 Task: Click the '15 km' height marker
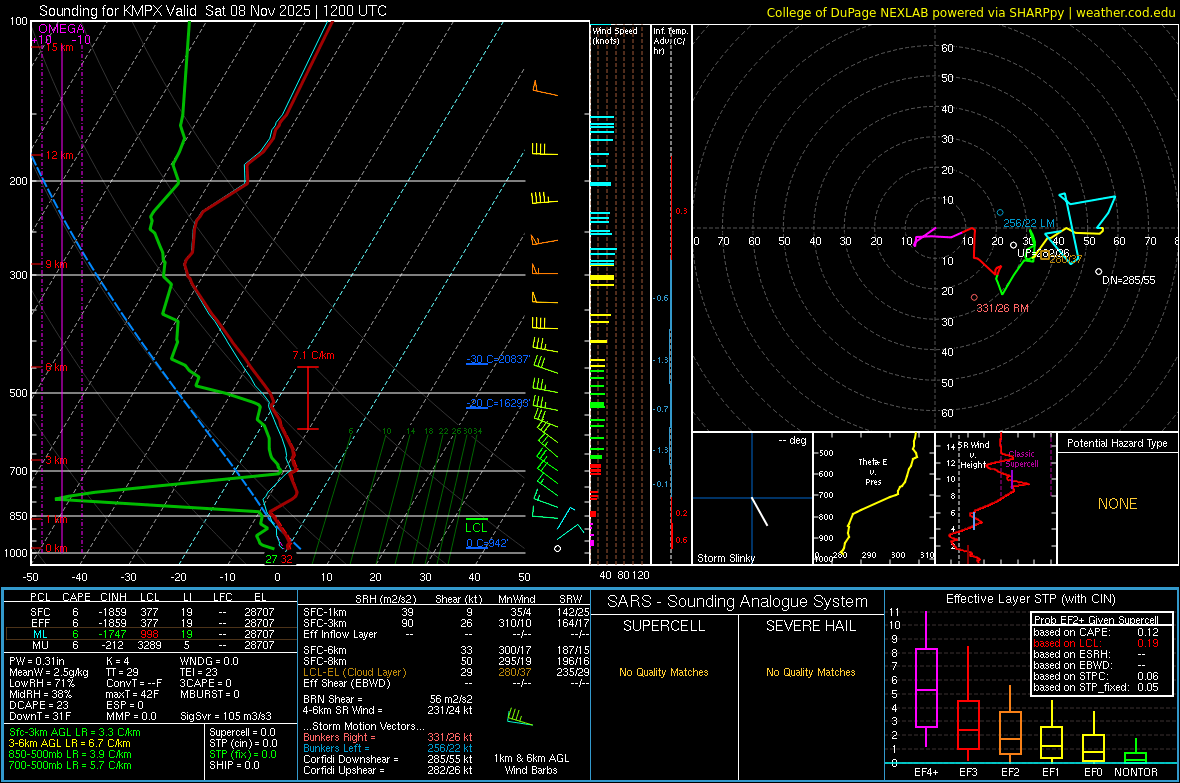pos(59,47)
